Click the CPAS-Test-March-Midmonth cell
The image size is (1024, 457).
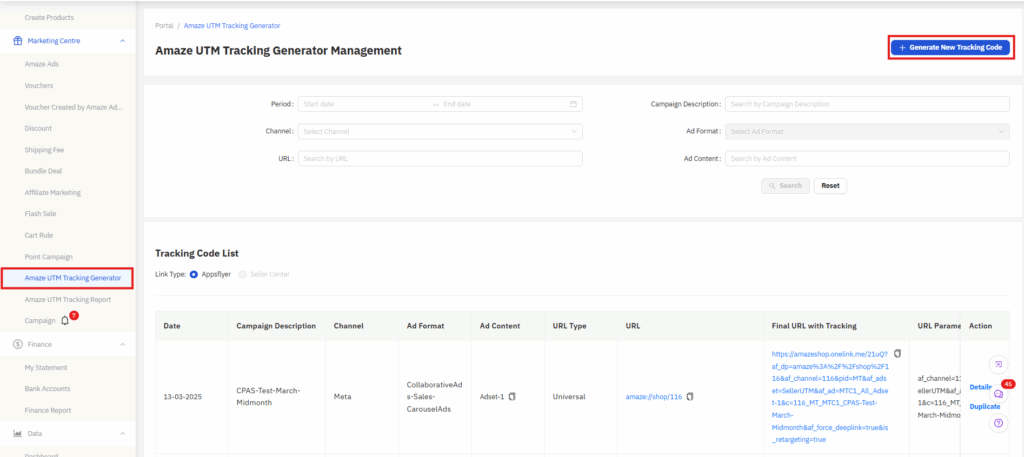click(267, 396)
